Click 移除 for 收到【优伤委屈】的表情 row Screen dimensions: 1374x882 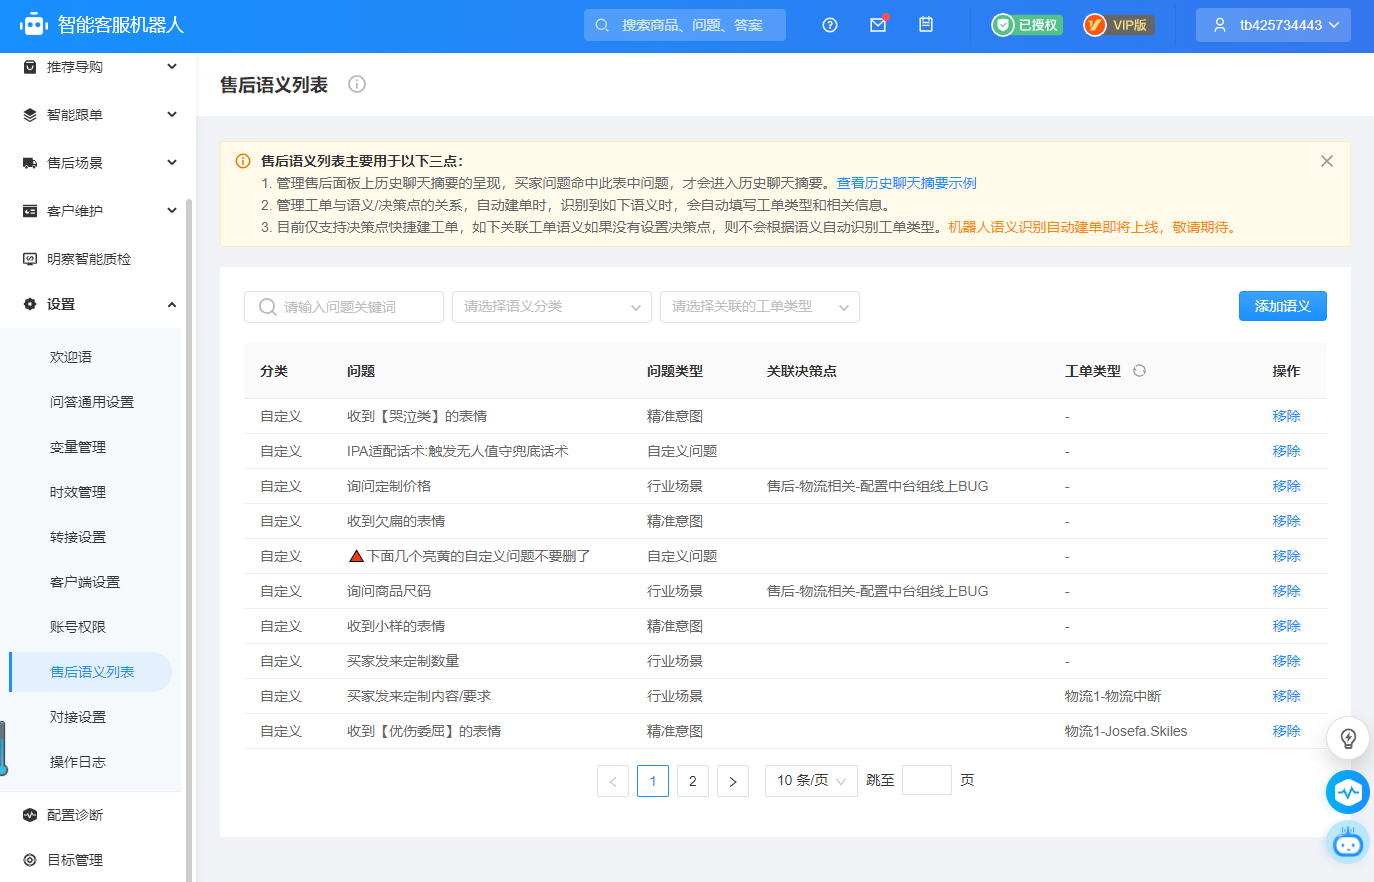[1287, 731]
